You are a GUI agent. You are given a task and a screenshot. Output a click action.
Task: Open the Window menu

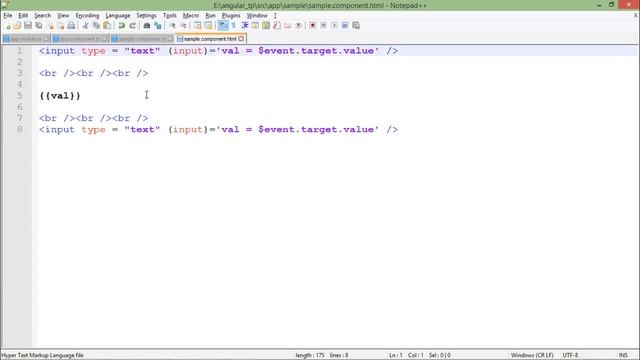pos(257,16)
